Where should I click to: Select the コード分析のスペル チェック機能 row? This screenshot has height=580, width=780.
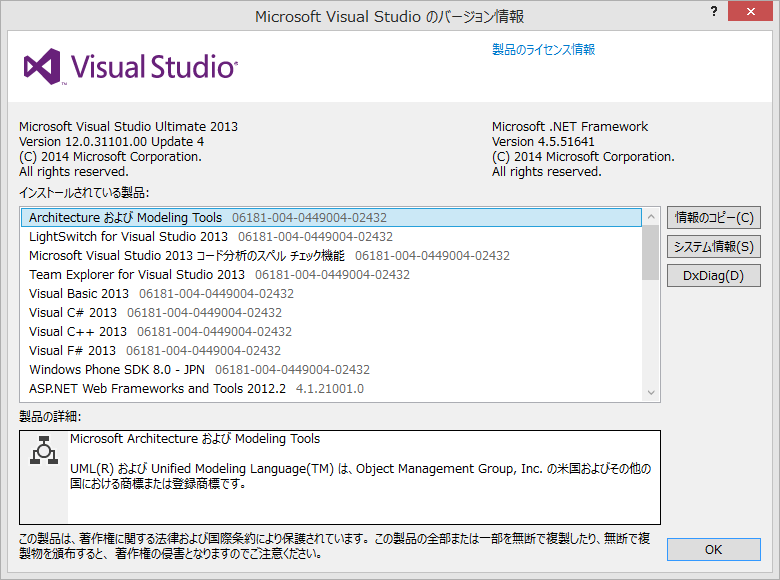331,256
